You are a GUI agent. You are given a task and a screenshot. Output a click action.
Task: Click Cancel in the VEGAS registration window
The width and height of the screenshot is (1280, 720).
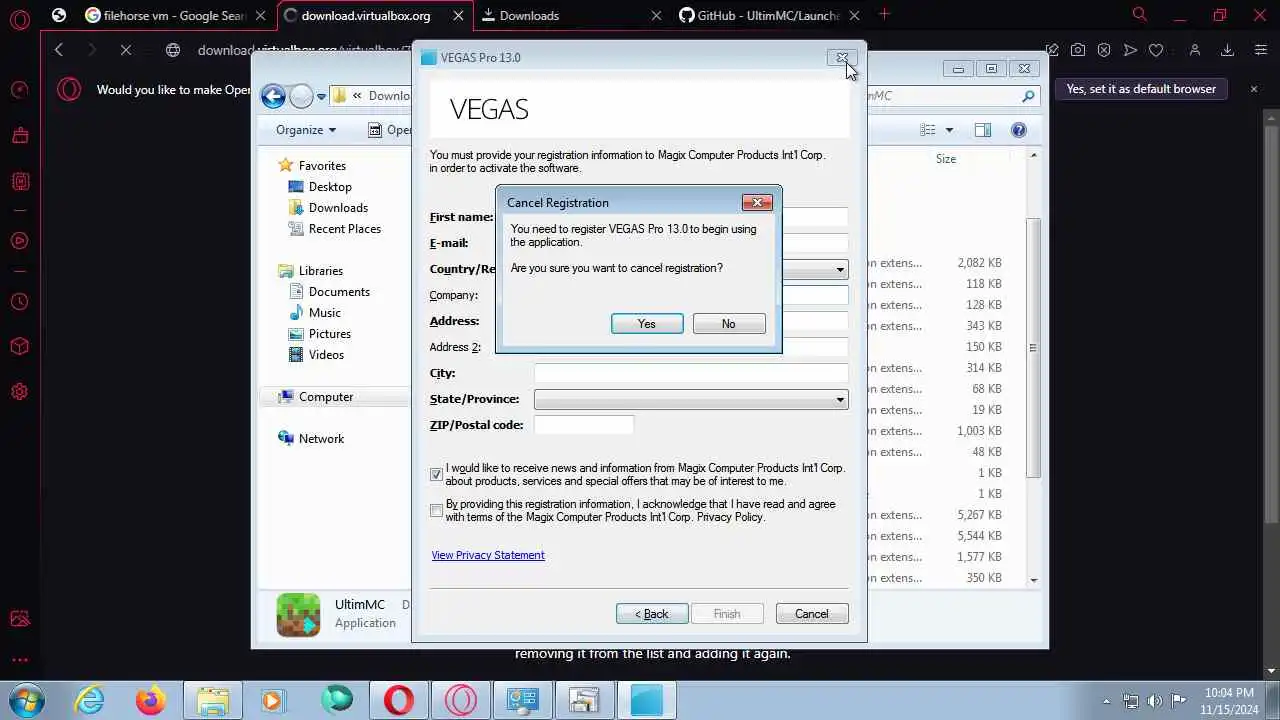coord(812,614)
